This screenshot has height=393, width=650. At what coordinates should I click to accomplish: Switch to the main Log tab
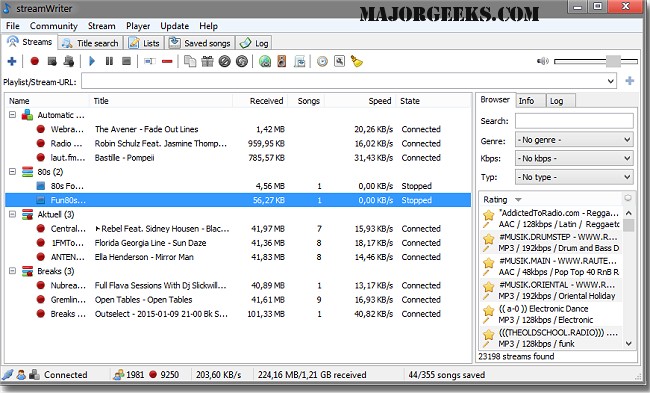(x=254, y=43)
